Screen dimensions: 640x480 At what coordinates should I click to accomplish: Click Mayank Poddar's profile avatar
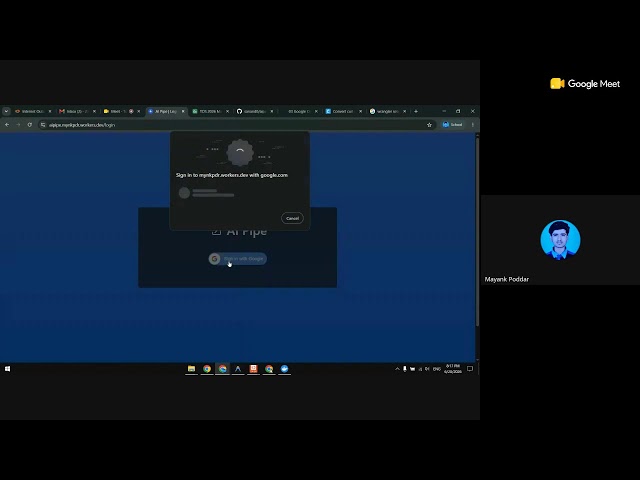point(560,240)
